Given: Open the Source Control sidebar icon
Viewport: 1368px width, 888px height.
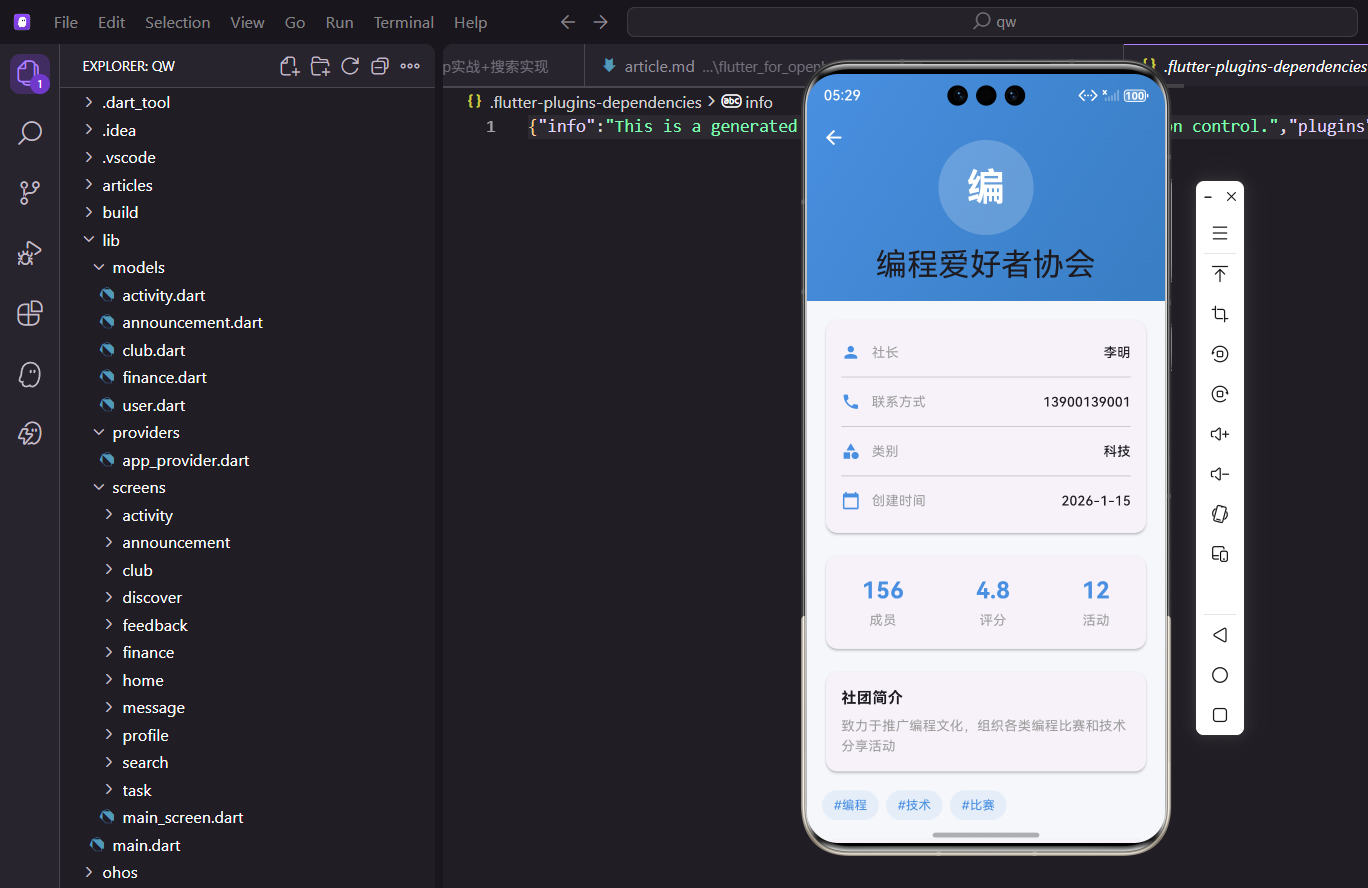Looking at the screenshot, I should coord(30,192).
